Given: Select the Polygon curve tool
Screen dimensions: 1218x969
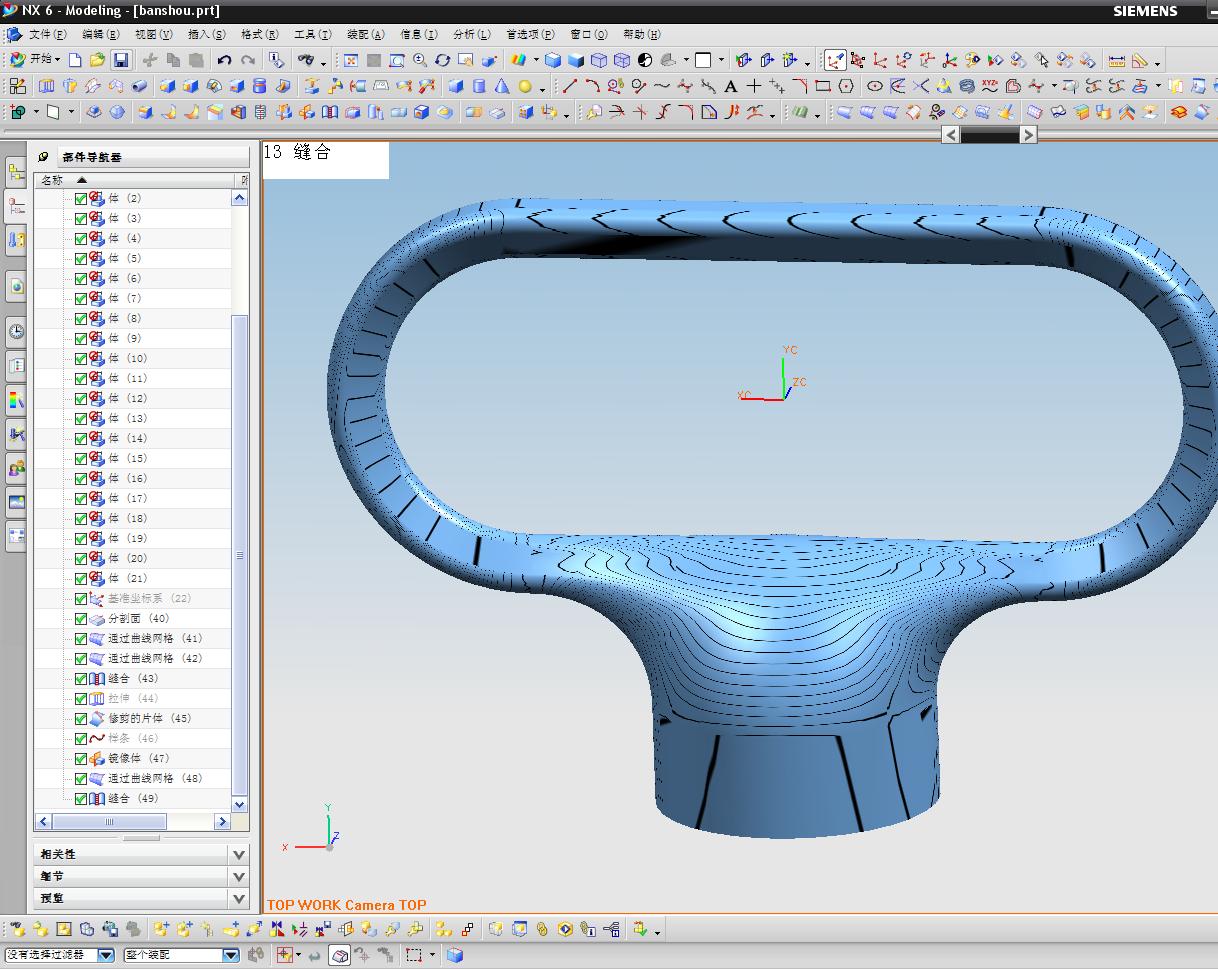Looking at the screenshot, I should pos(846,86).
